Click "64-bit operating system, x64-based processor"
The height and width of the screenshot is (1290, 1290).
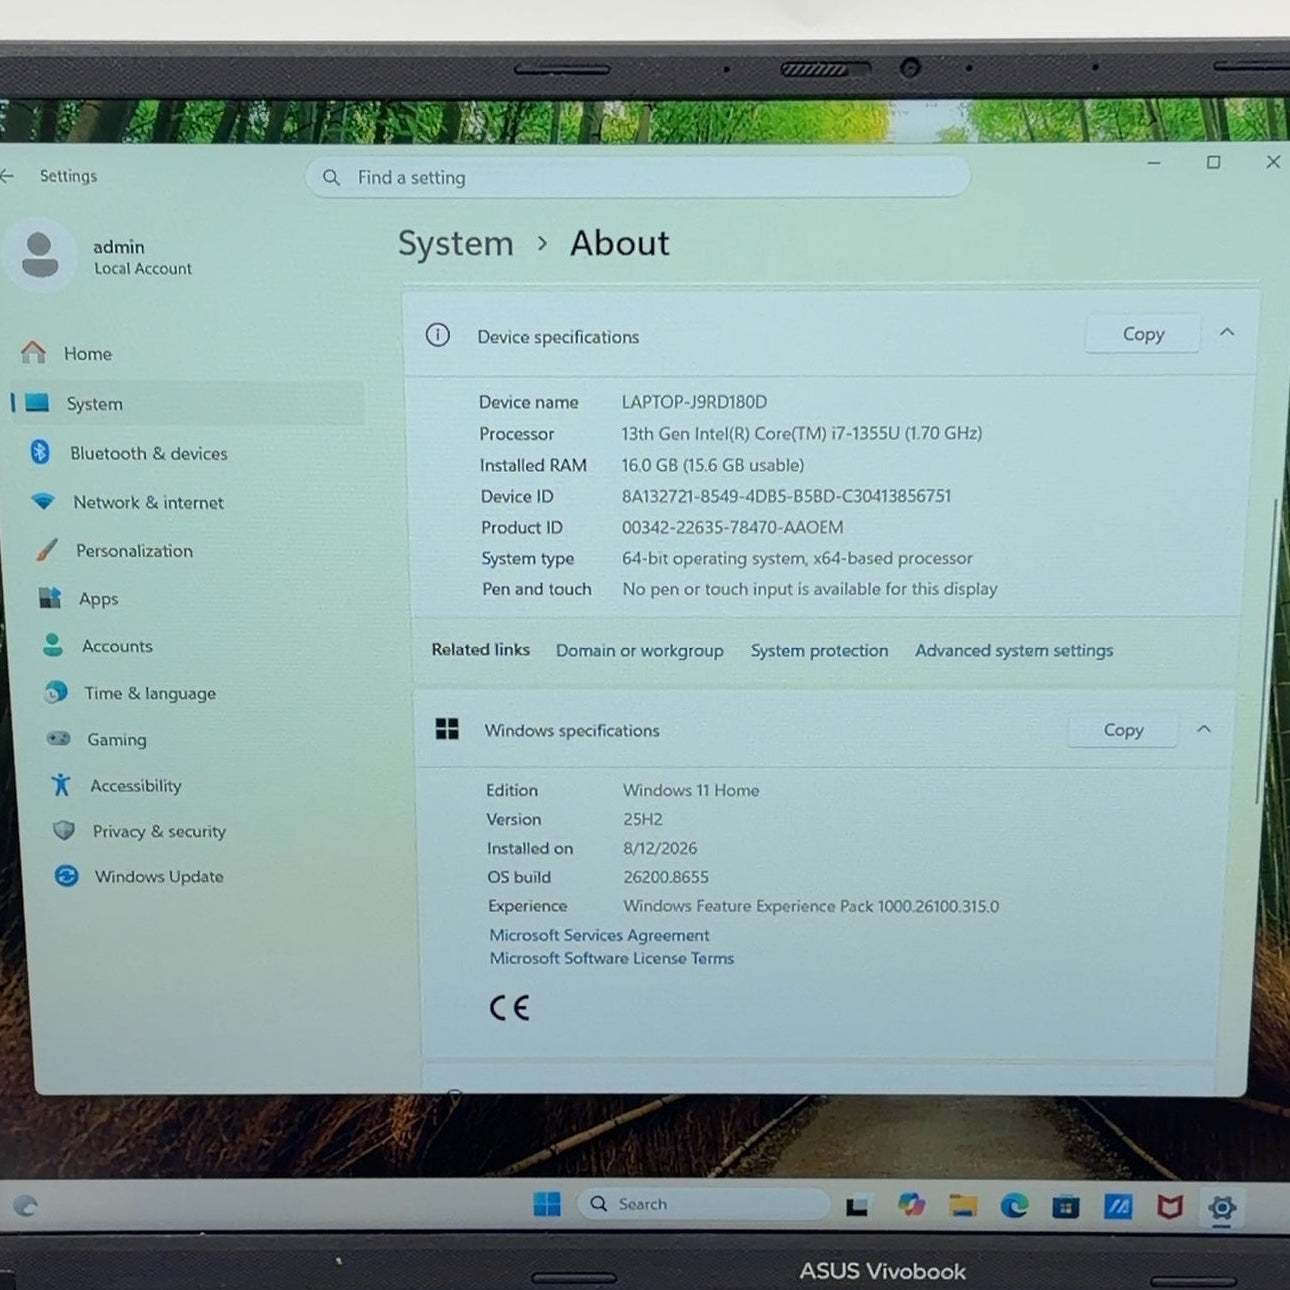[x=797, y=558]
